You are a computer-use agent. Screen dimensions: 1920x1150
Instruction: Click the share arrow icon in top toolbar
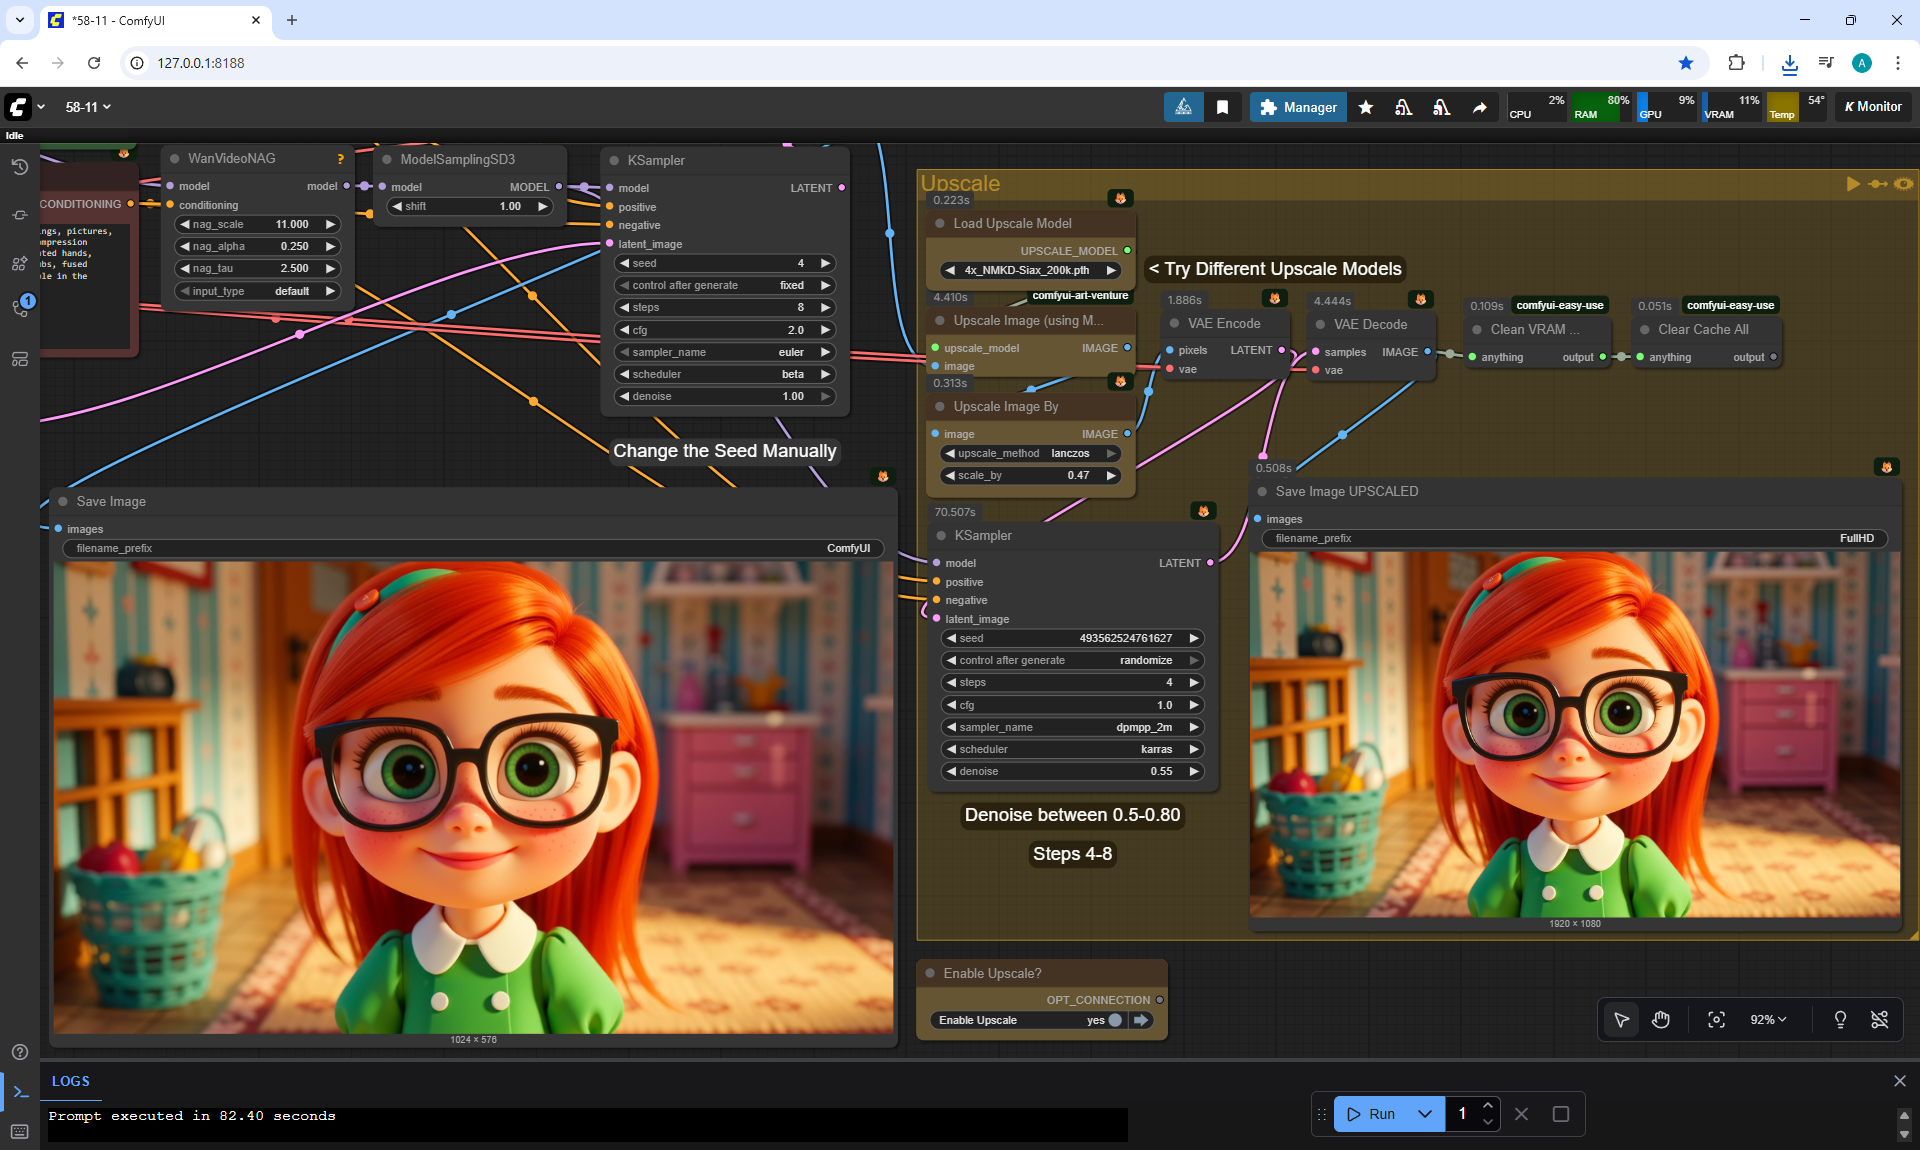click(1479, 107)
